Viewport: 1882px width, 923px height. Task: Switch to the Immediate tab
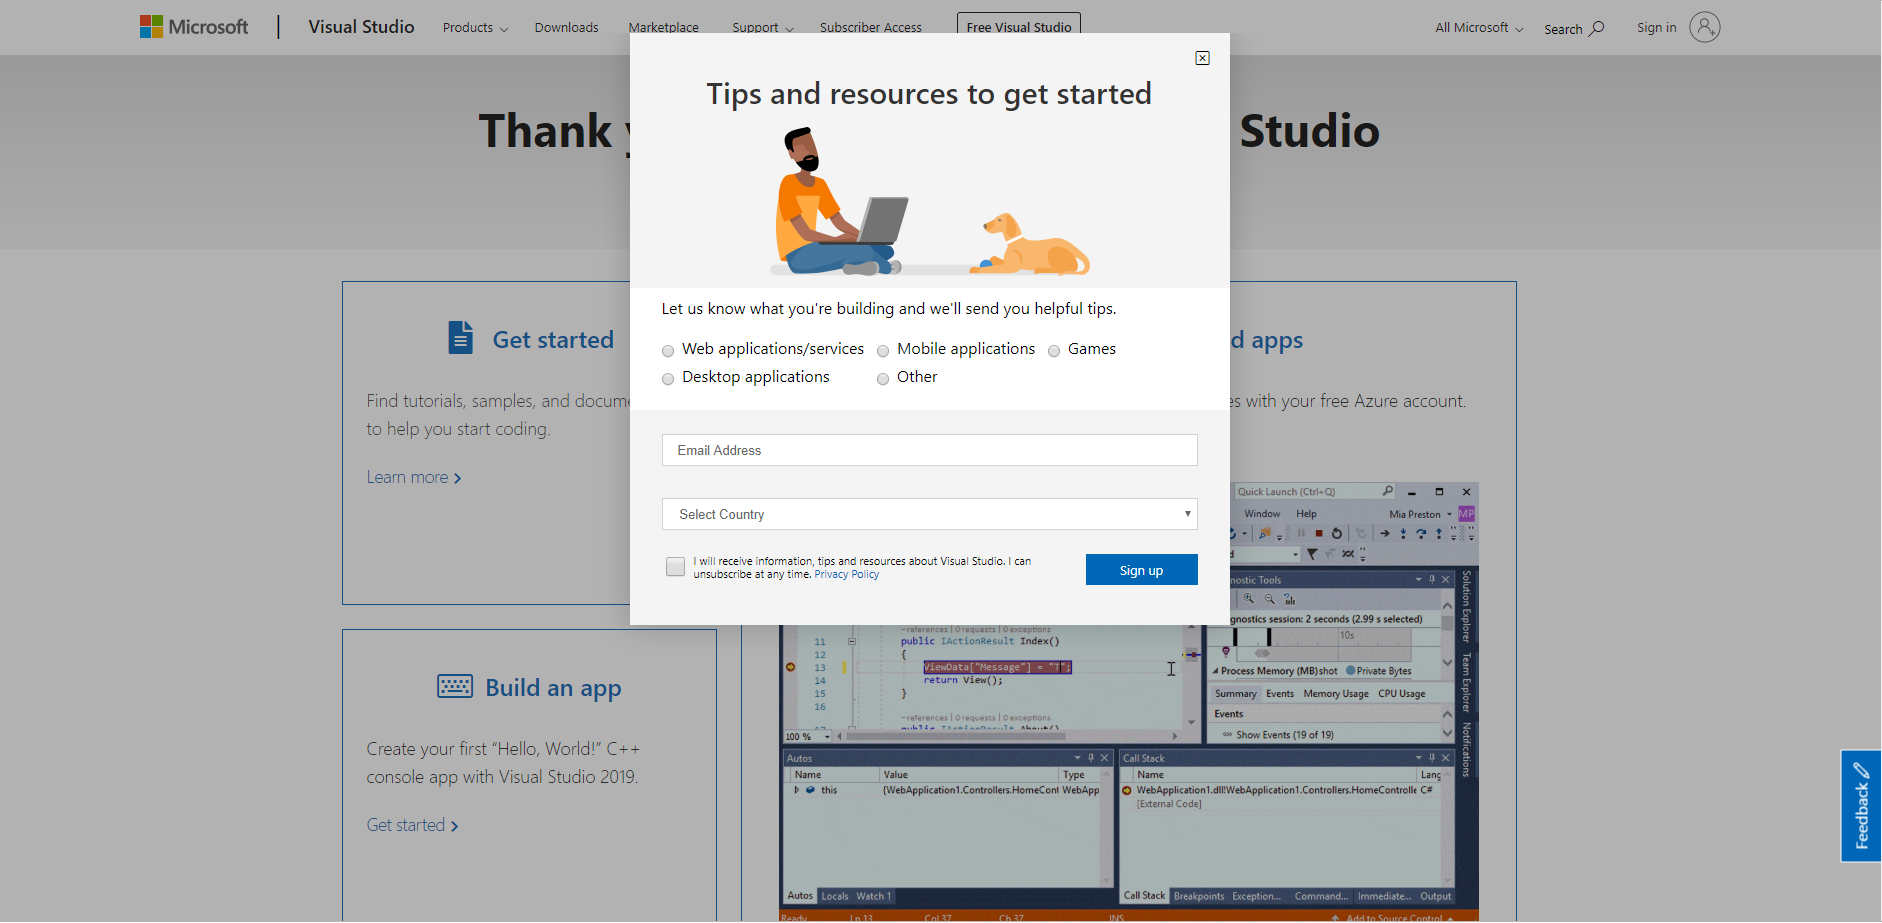coord(1385,897)
